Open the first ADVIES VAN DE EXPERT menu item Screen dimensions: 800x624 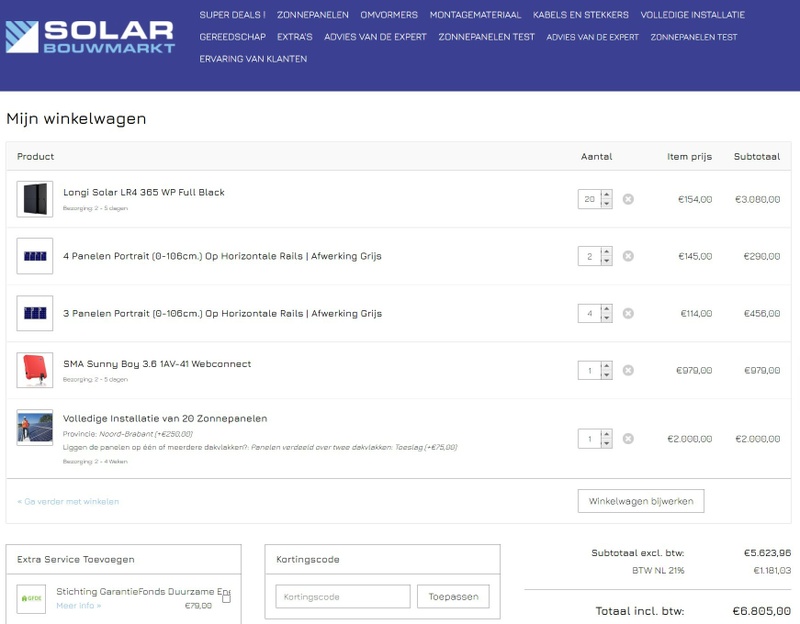[375, 37]
